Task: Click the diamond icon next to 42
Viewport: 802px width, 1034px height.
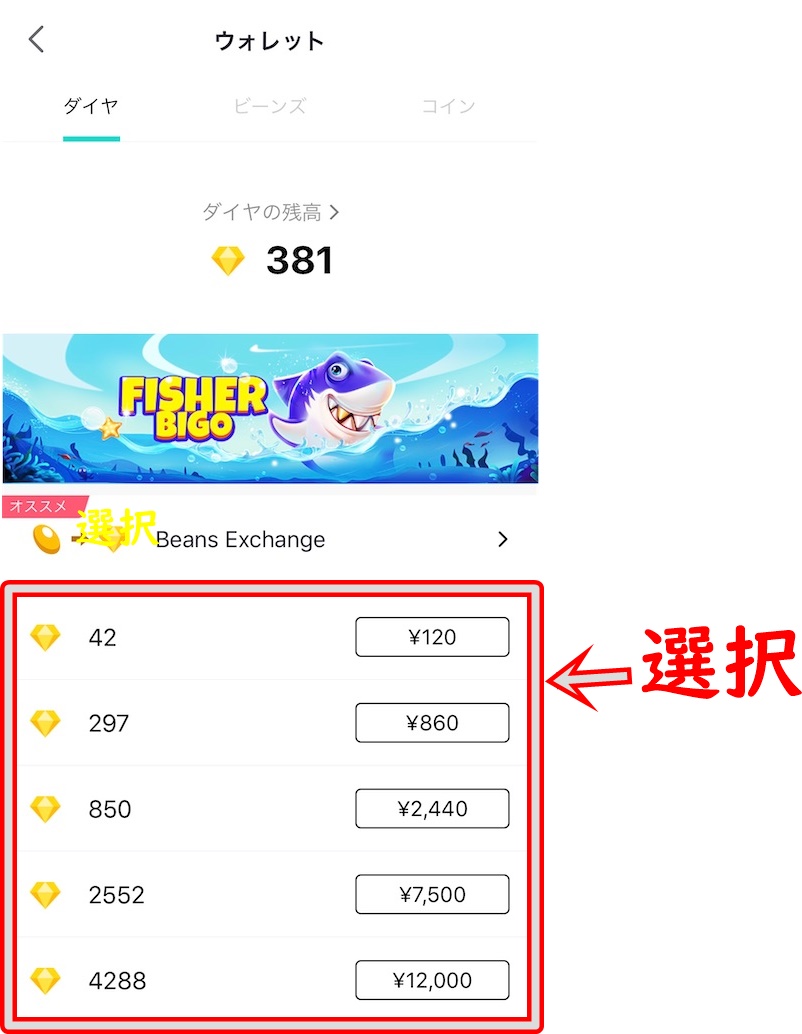Action: pyautogui.click(x=46, y=637)
